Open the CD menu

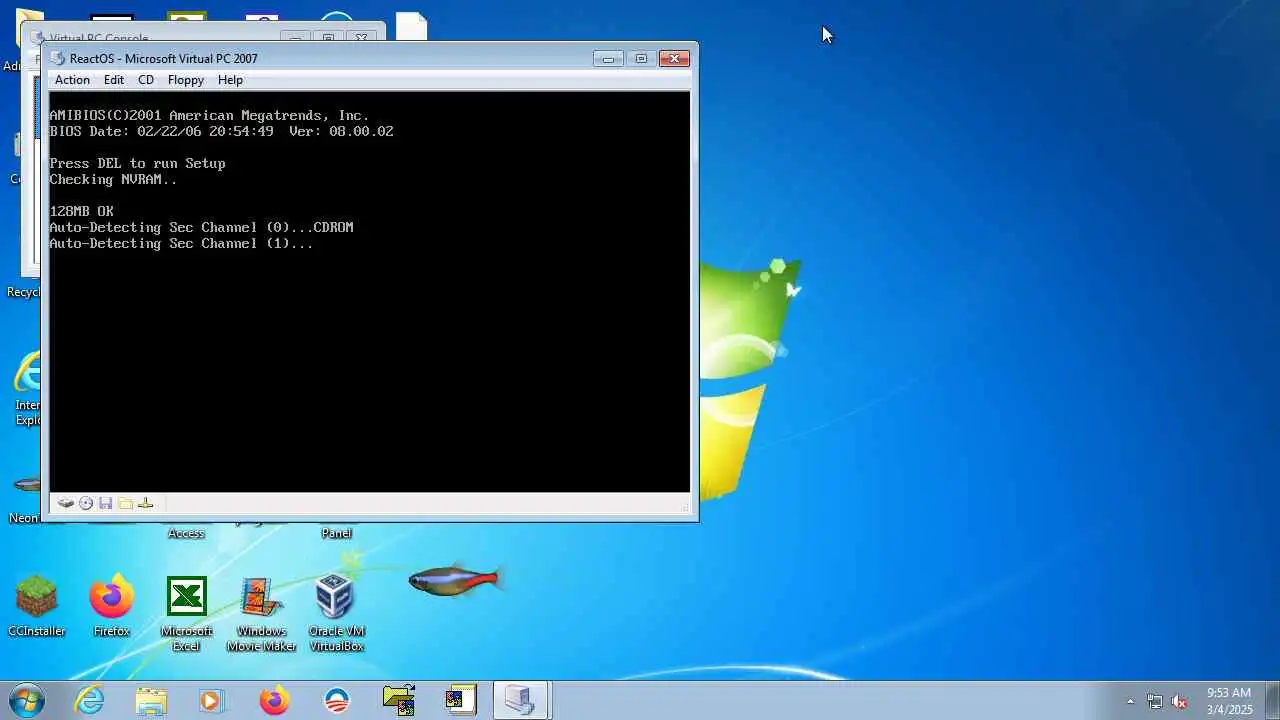(x=146, y=80)
